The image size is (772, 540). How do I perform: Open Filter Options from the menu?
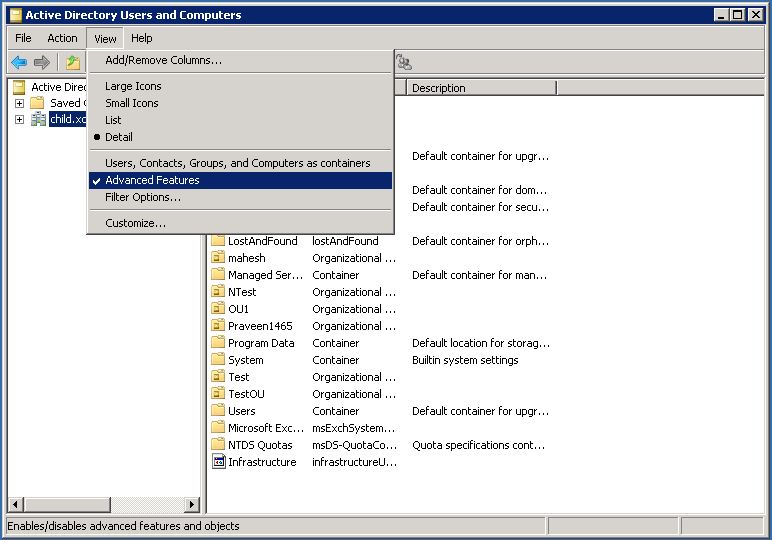(x=143, y=197)
